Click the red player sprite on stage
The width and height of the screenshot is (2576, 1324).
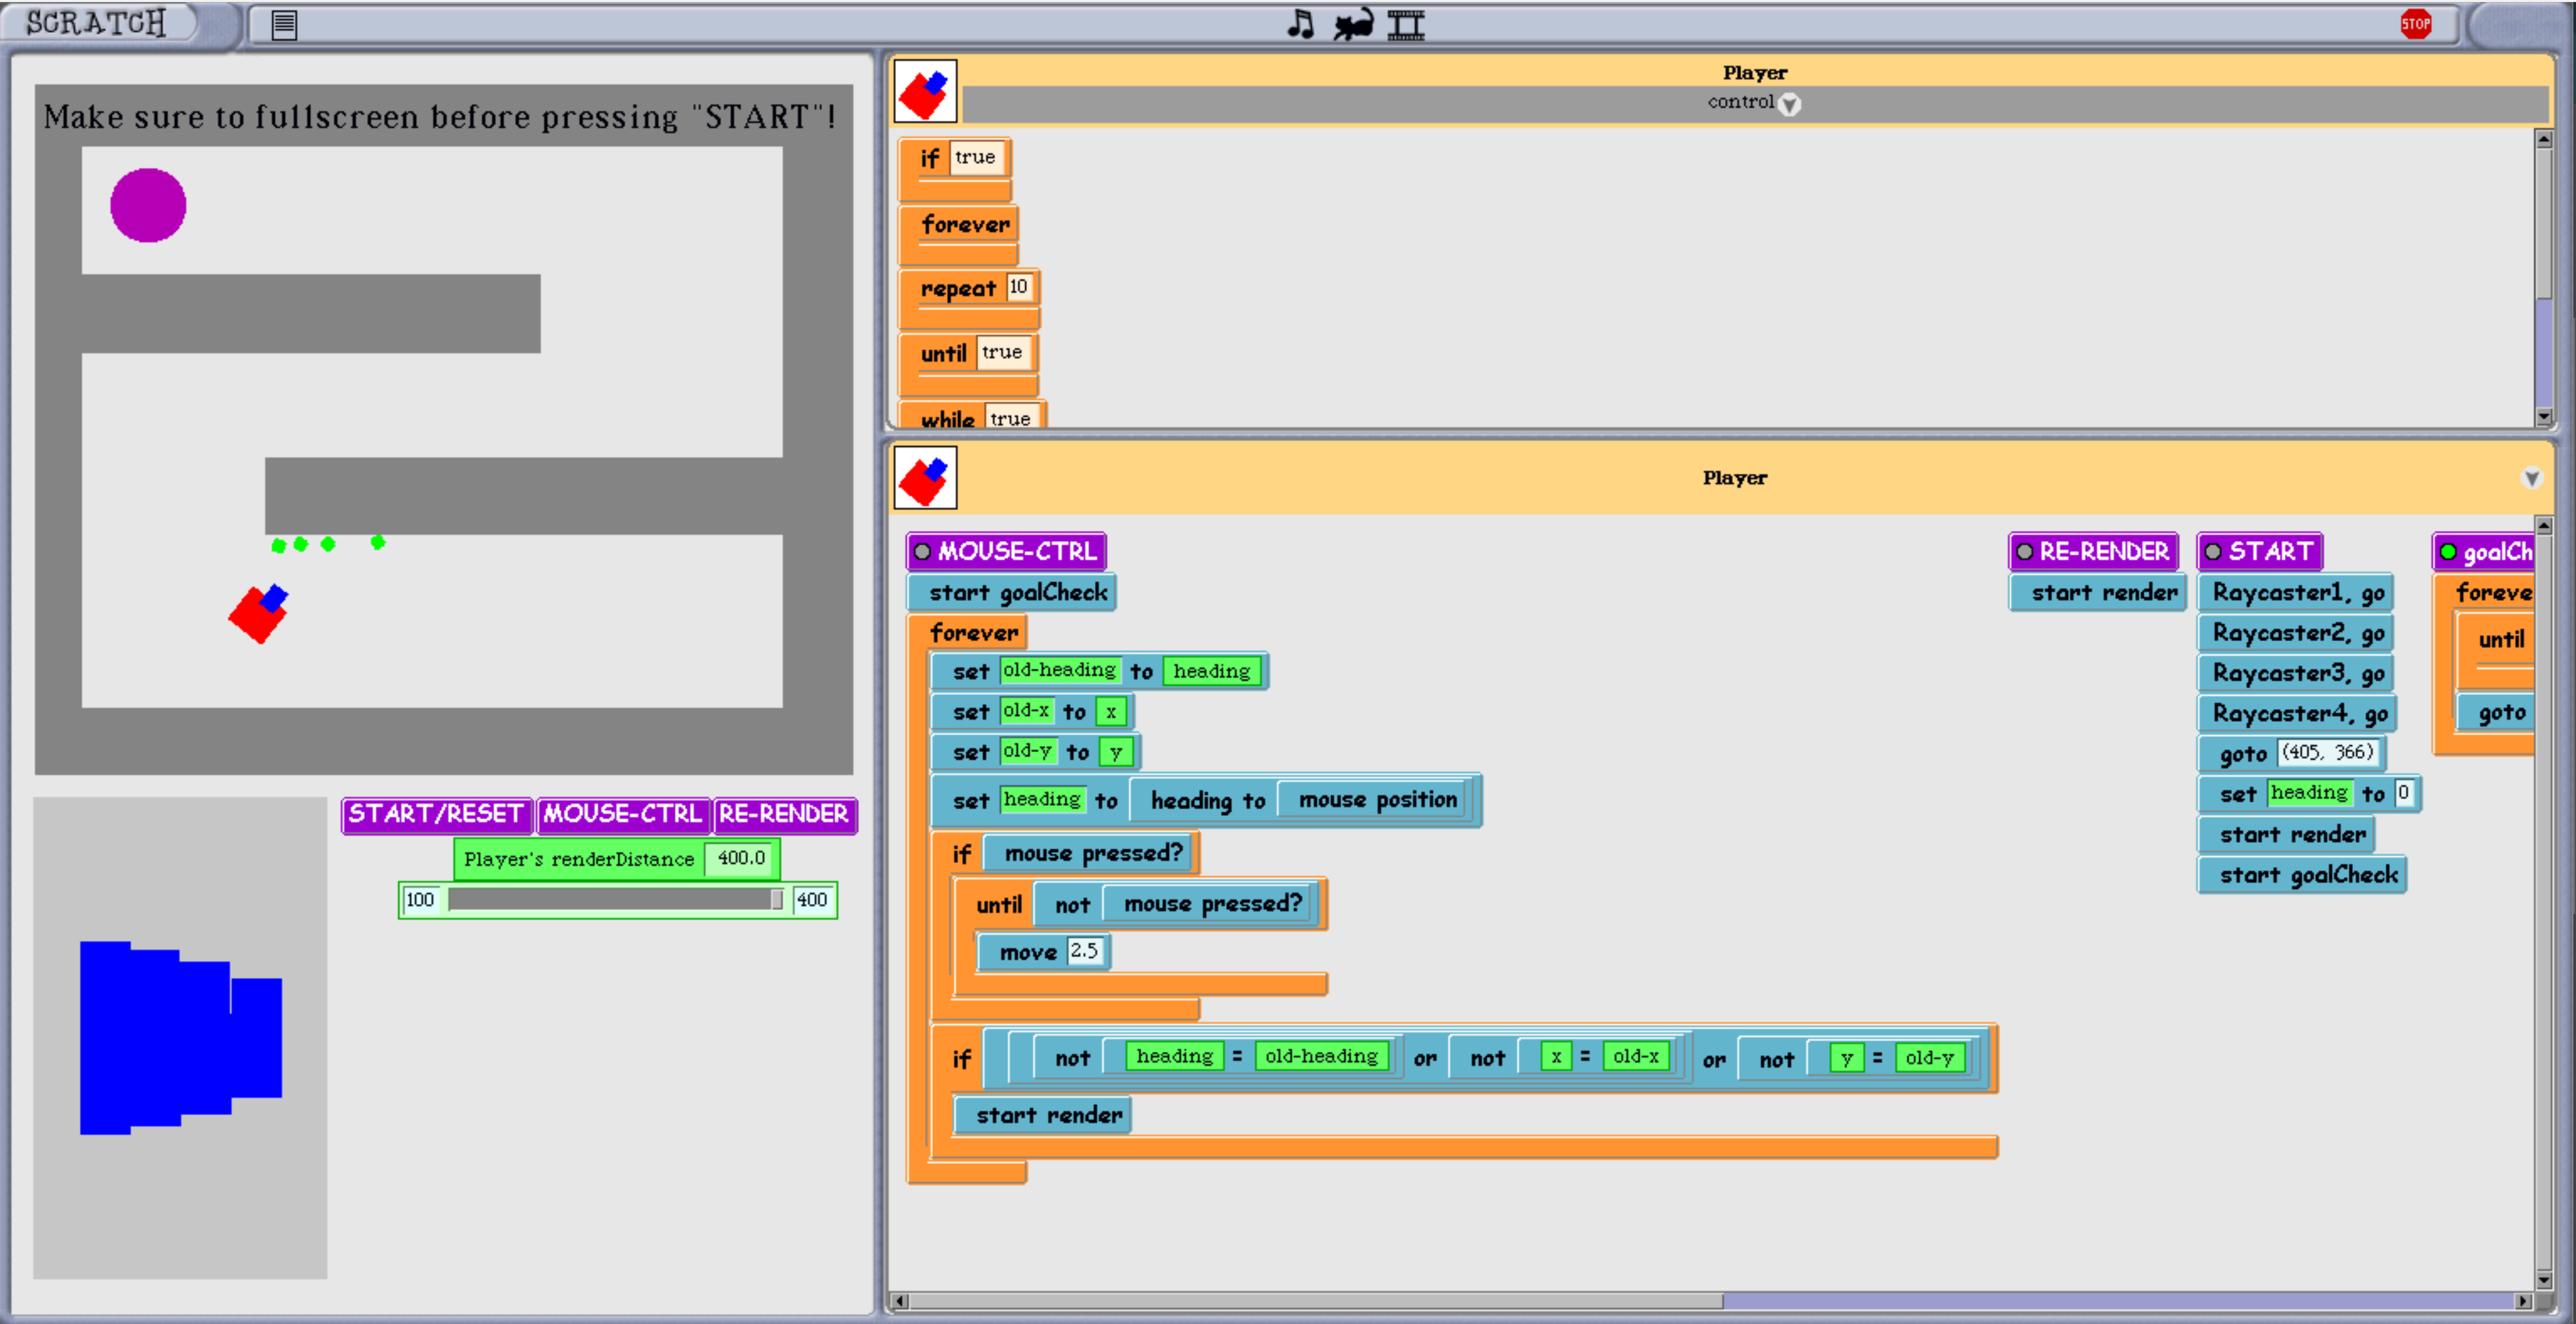coord(258,614)
